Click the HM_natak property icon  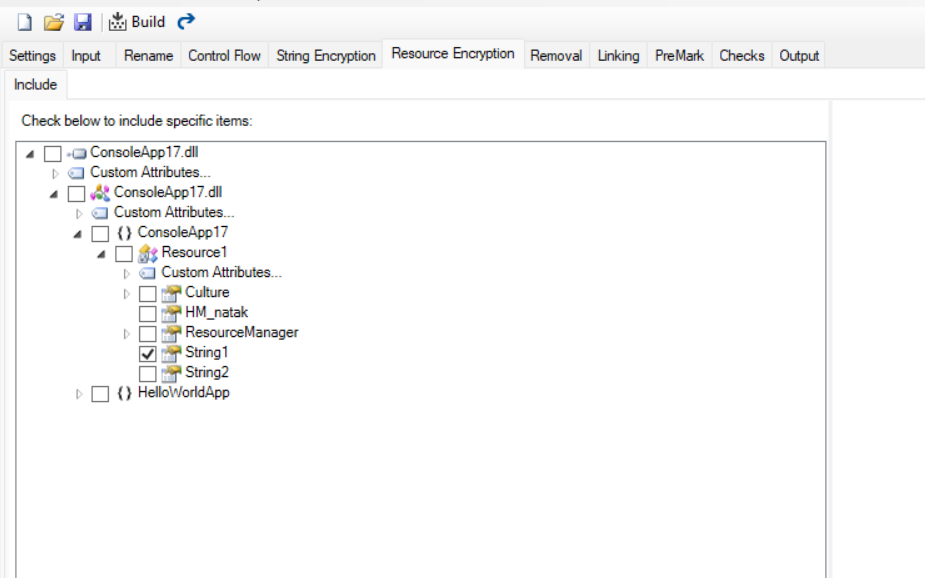click(x=171, y=313)
